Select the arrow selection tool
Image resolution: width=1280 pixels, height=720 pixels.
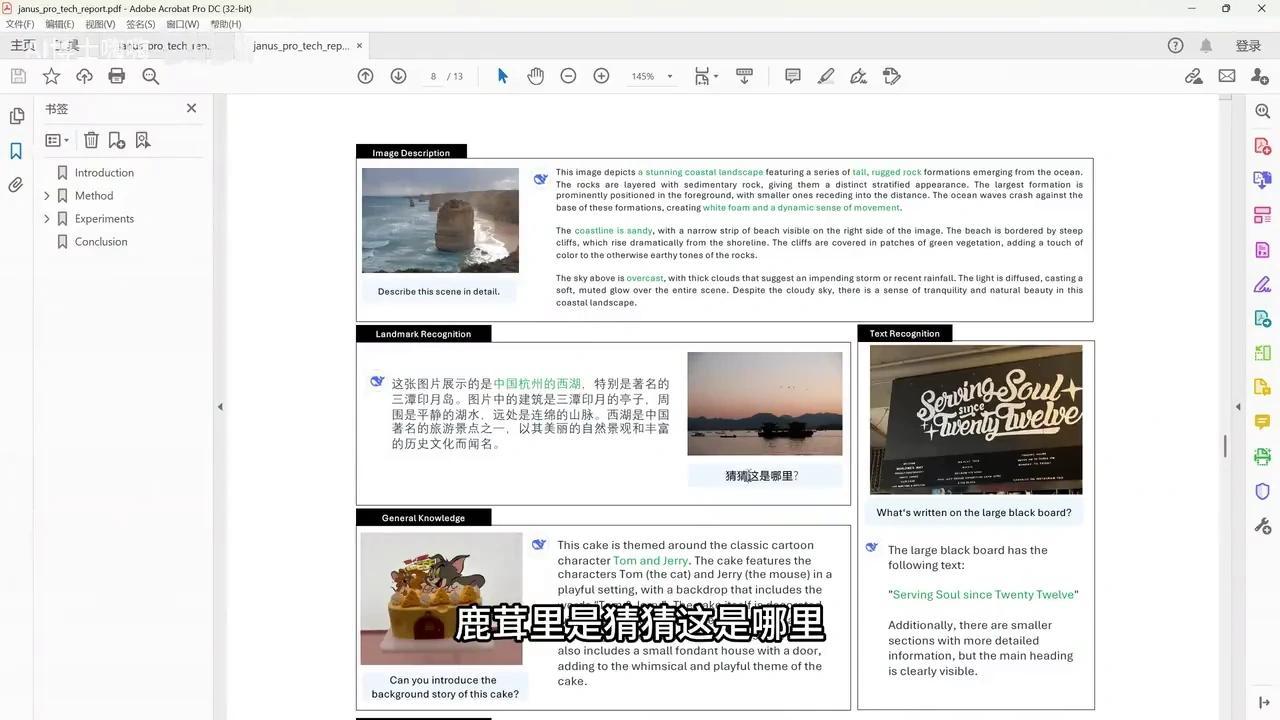(502, 75)
